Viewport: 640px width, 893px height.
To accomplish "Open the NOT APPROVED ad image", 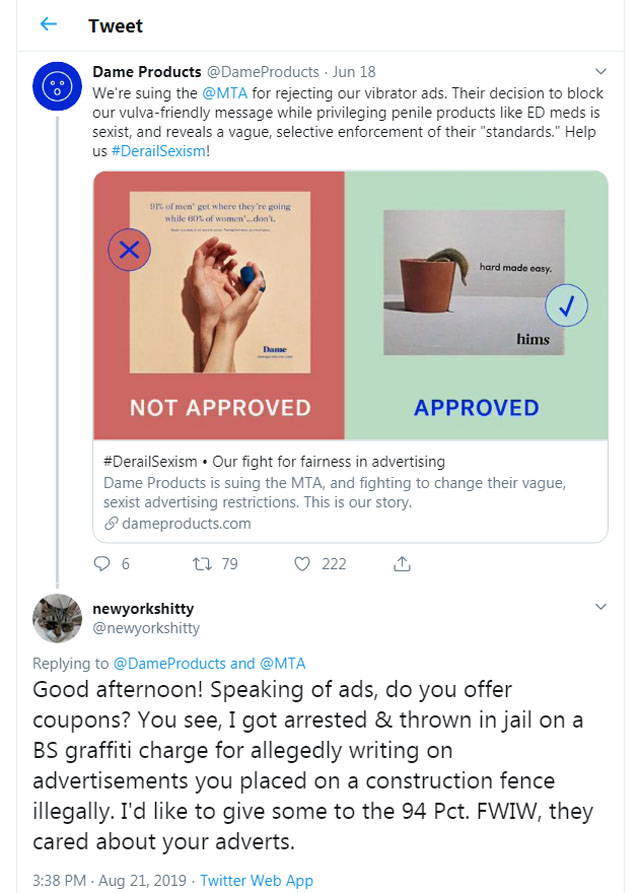I will pyautogui.click(x=219, y=305).
